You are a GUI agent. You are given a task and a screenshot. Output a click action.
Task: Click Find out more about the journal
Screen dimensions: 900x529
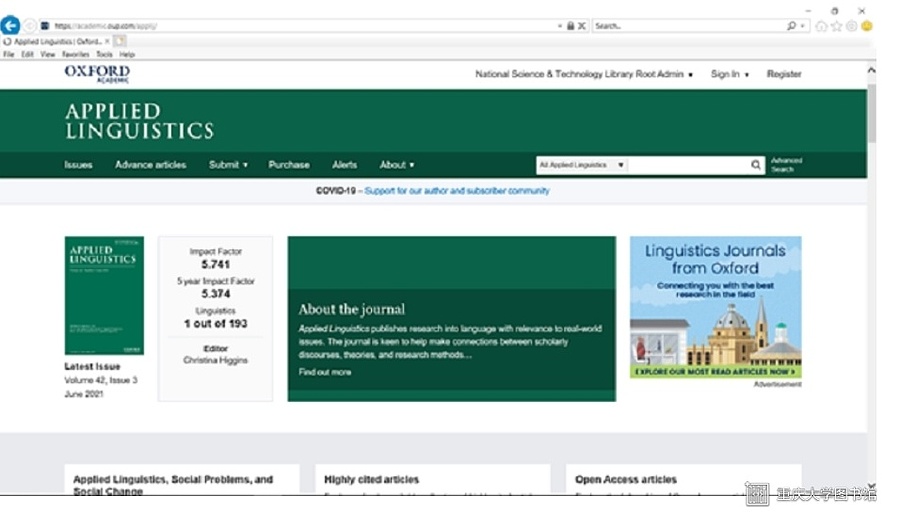click(x=325, y=372)
